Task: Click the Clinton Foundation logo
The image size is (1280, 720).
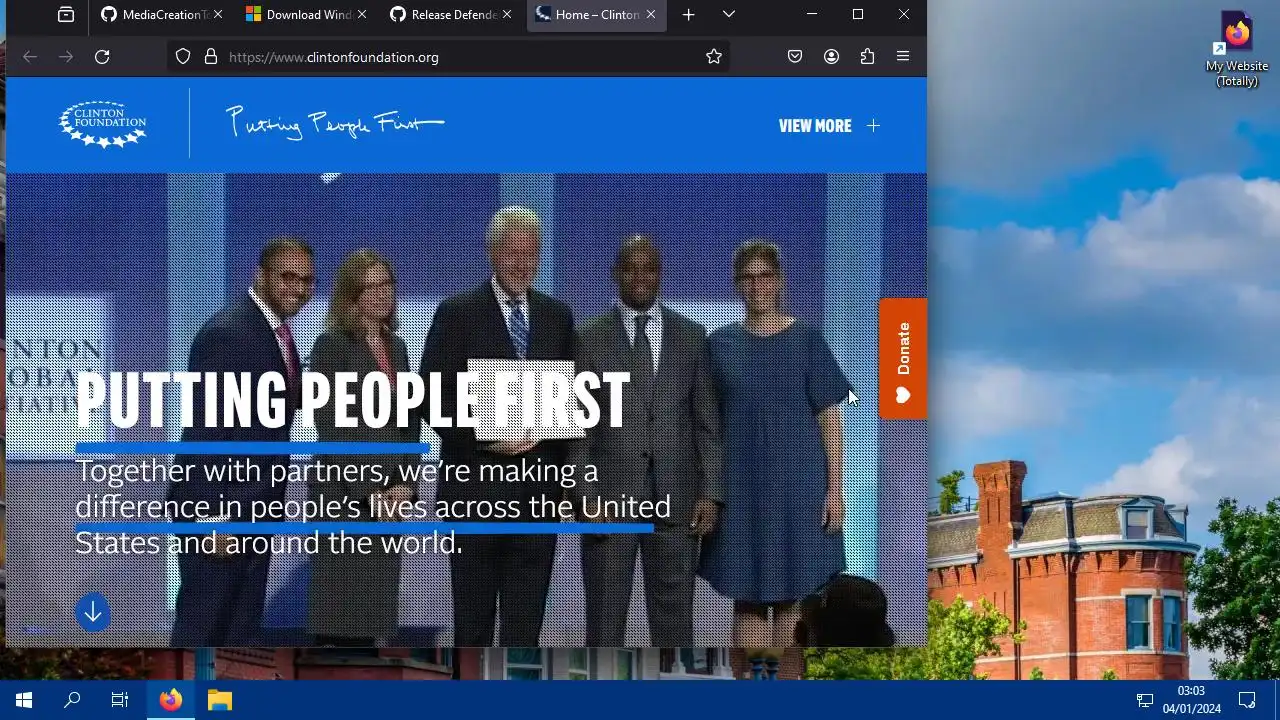Action: tap(103, 124)
